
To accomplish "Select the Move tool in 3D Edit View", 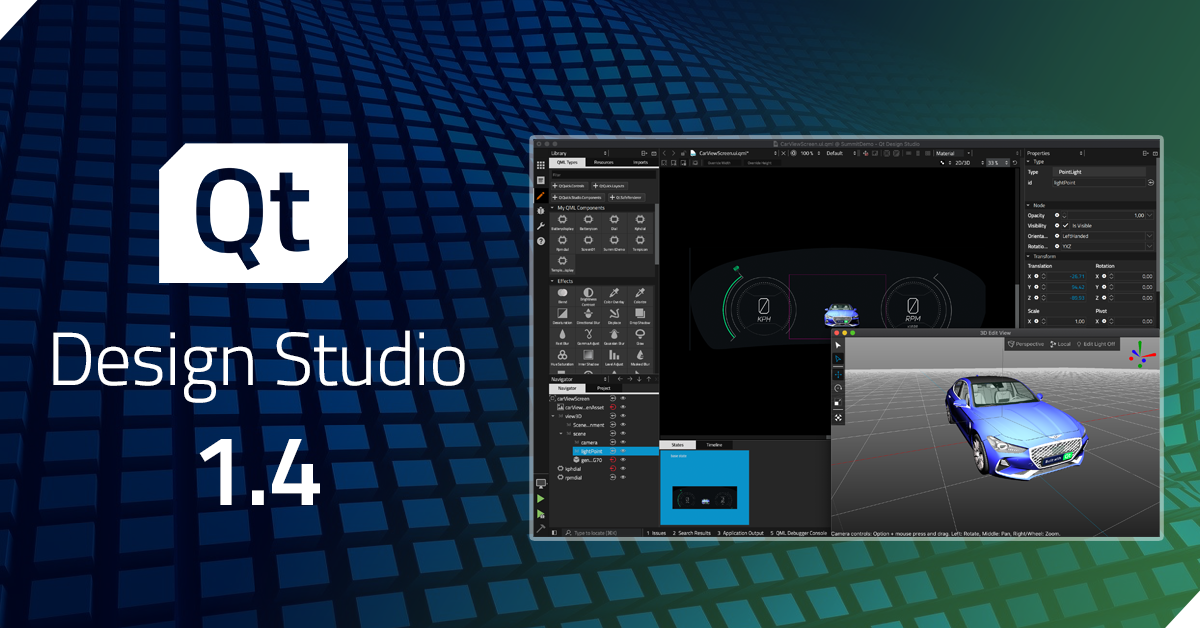I will click(x=838, y=374).
